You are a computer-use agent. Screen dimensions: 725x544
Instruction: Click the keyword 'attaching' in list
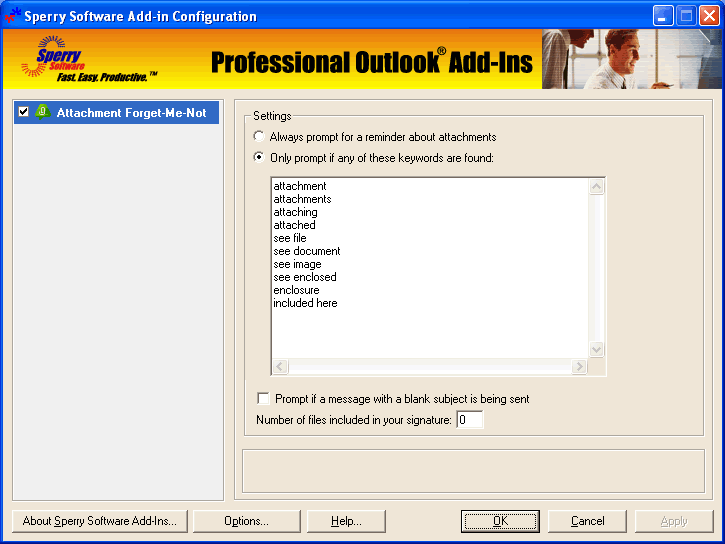tap(295, 212)
